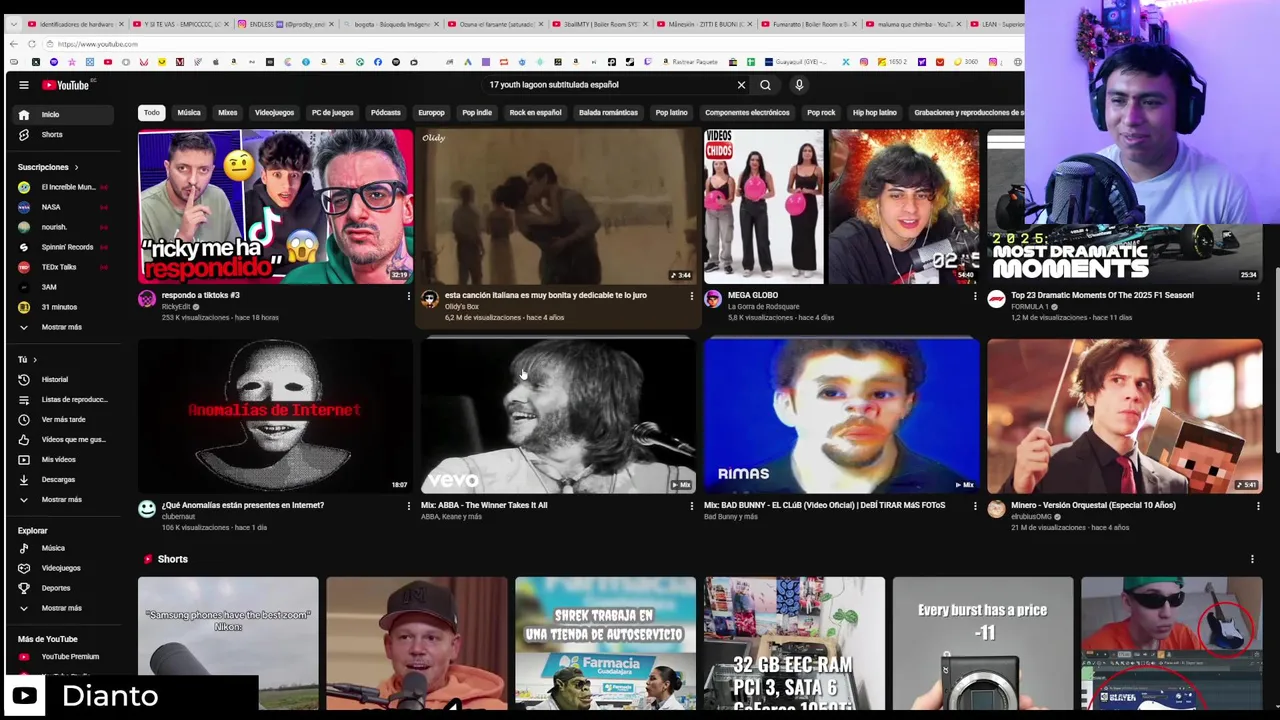Play 'Shrek trabaja en una tienda' Short
1280x720 pixels.
coord(605,643)
